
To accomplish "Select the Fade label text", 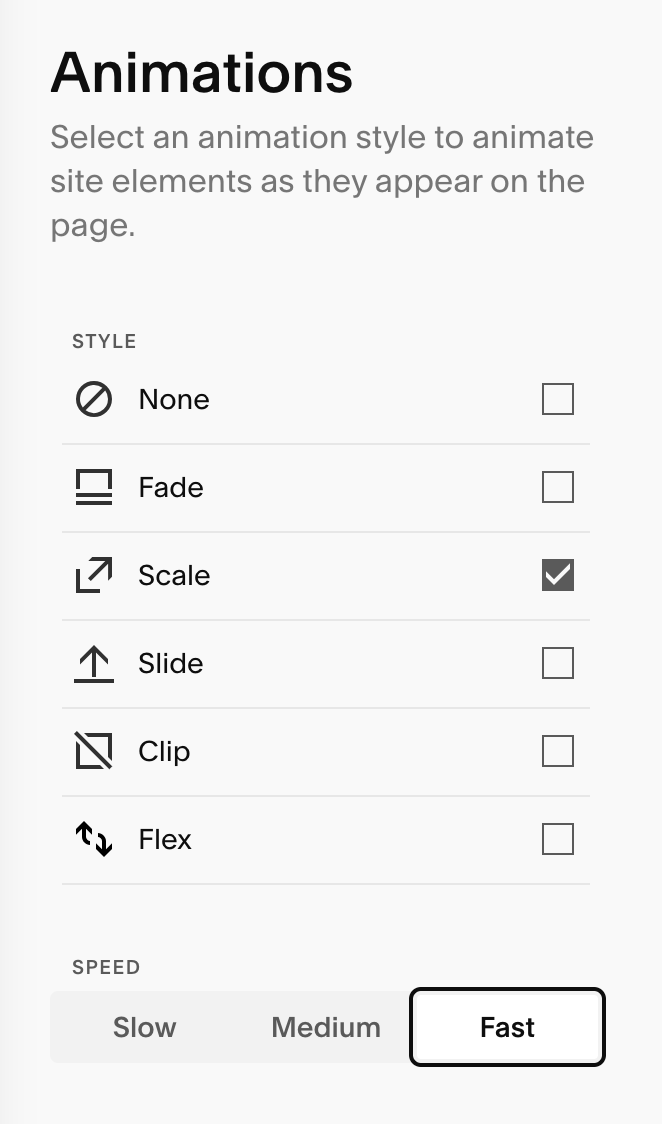I will (171, 488).
